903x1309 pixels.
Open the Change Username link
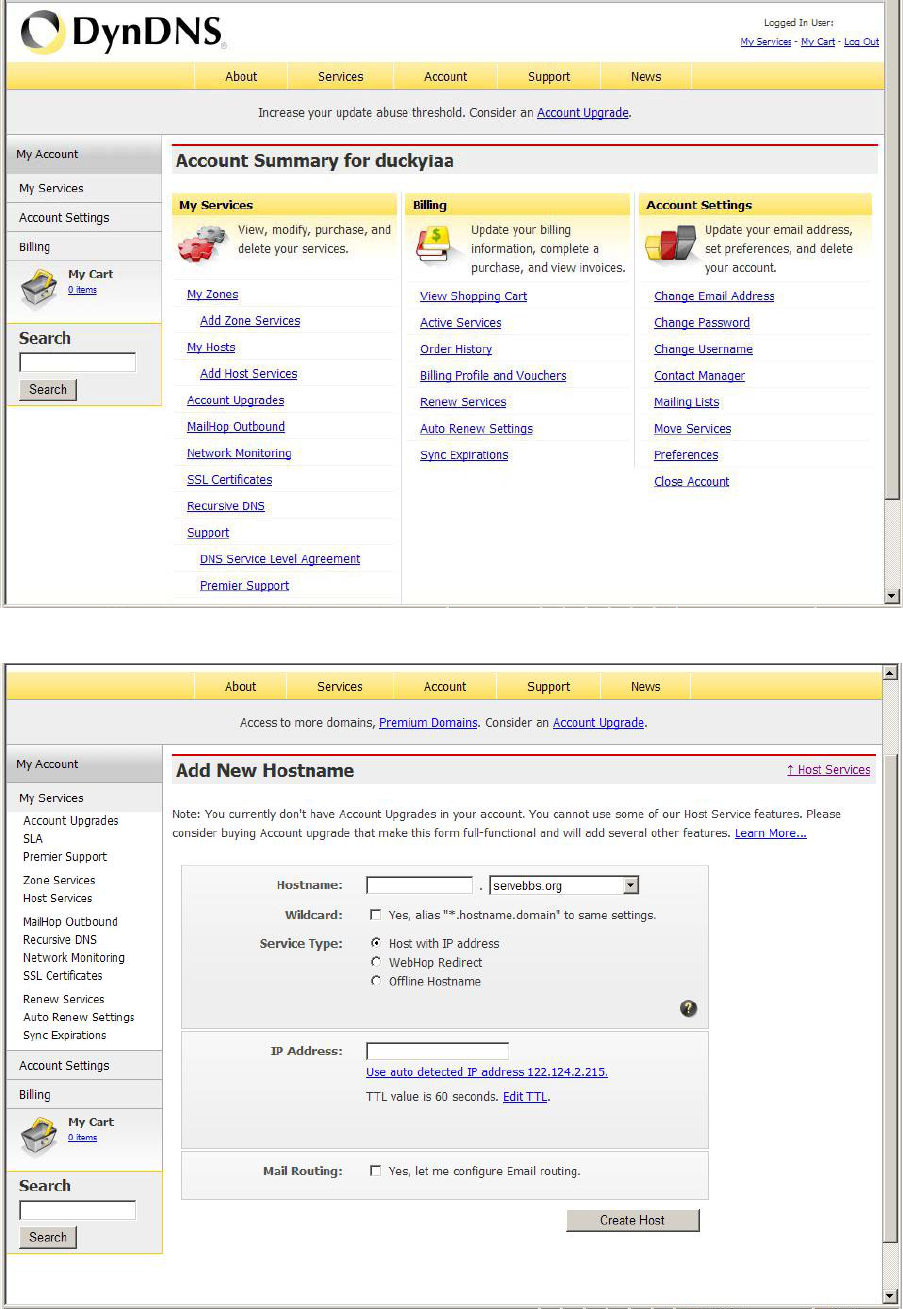pyautogui.click(x=703, y=349)
